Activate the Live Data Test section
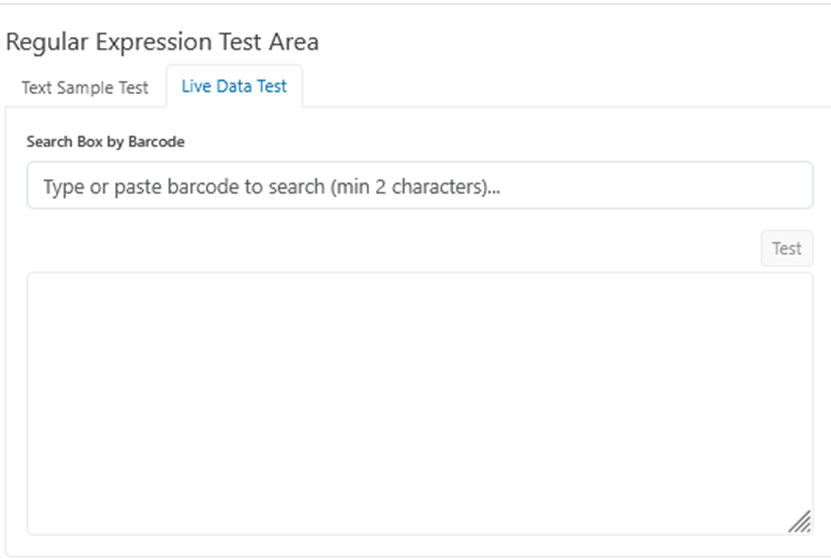Viewport: 831px width, 559px height. pos(234,86)
